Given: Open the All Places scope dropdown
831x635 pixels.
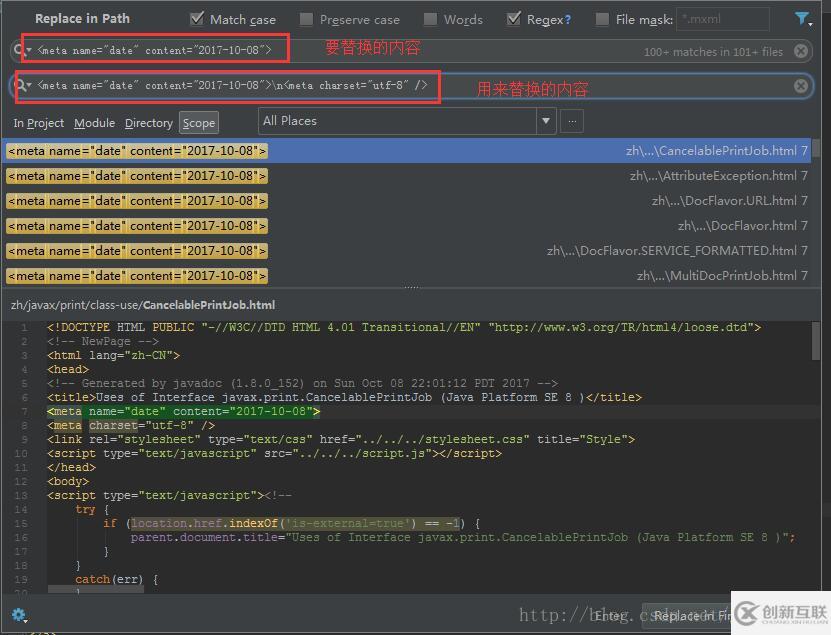Looking at the screenshot, I should (543, 119).
